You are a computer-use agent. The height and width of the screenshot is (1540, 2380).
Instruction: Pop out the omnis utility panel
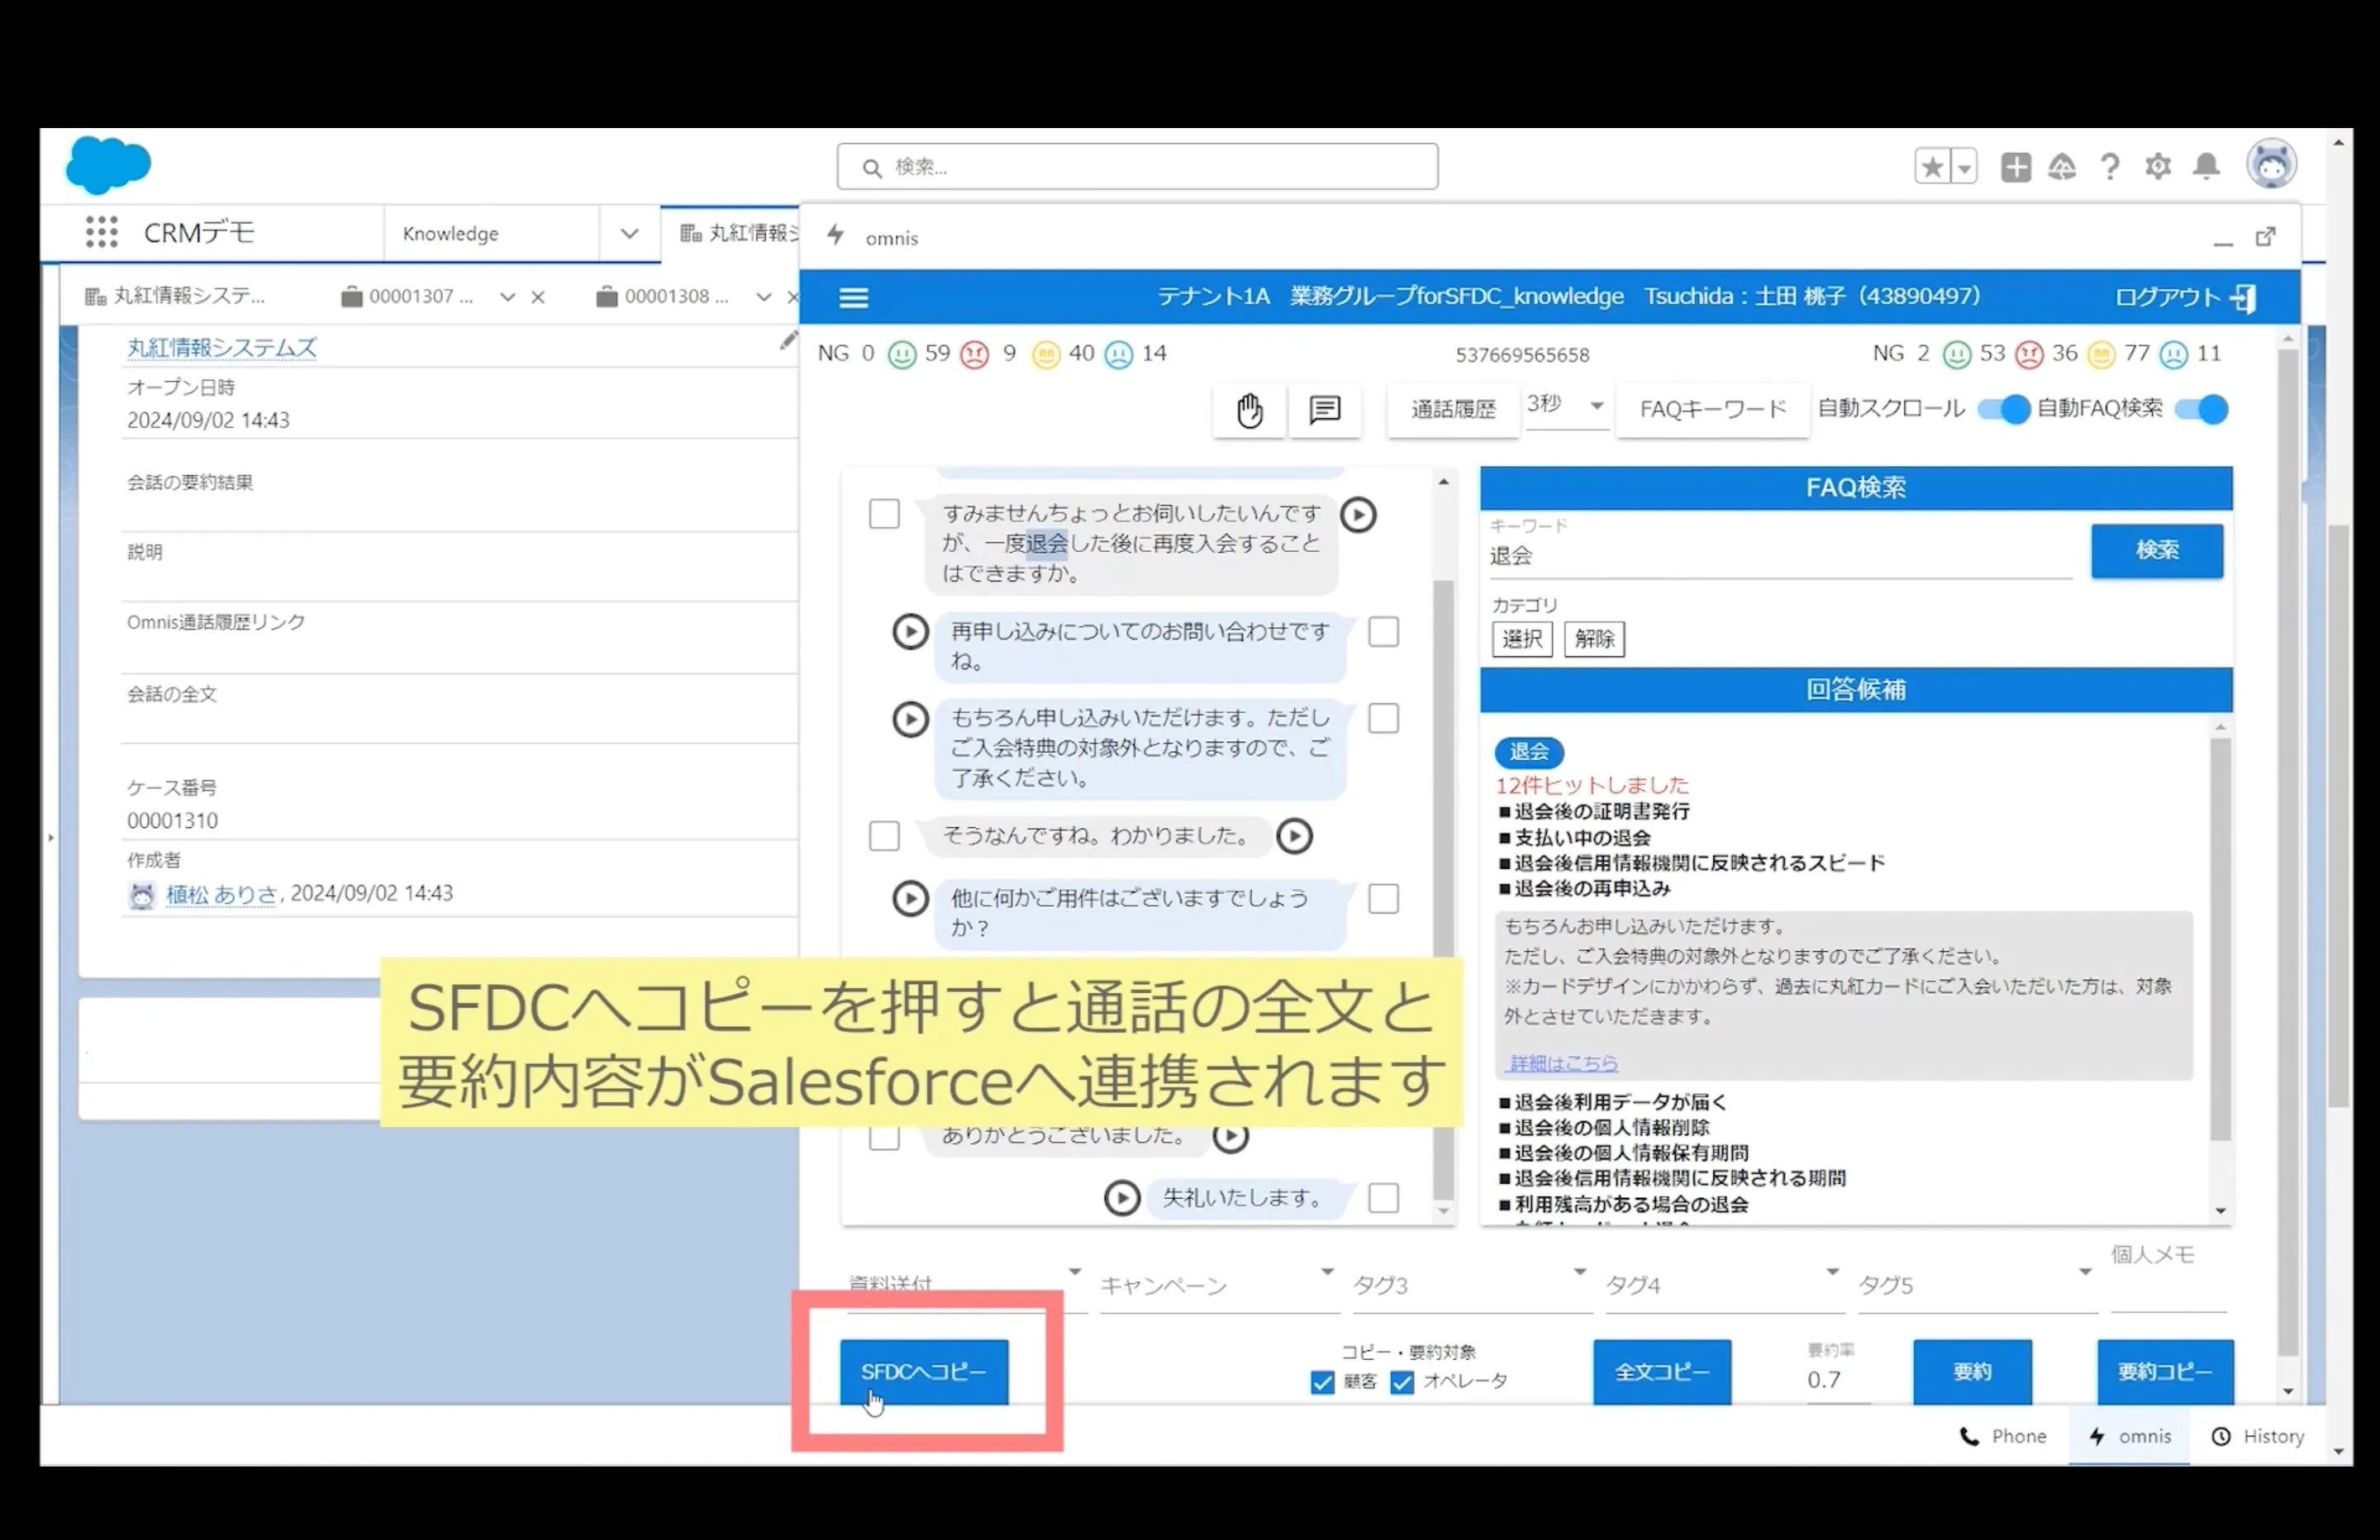click(2265, 237)
